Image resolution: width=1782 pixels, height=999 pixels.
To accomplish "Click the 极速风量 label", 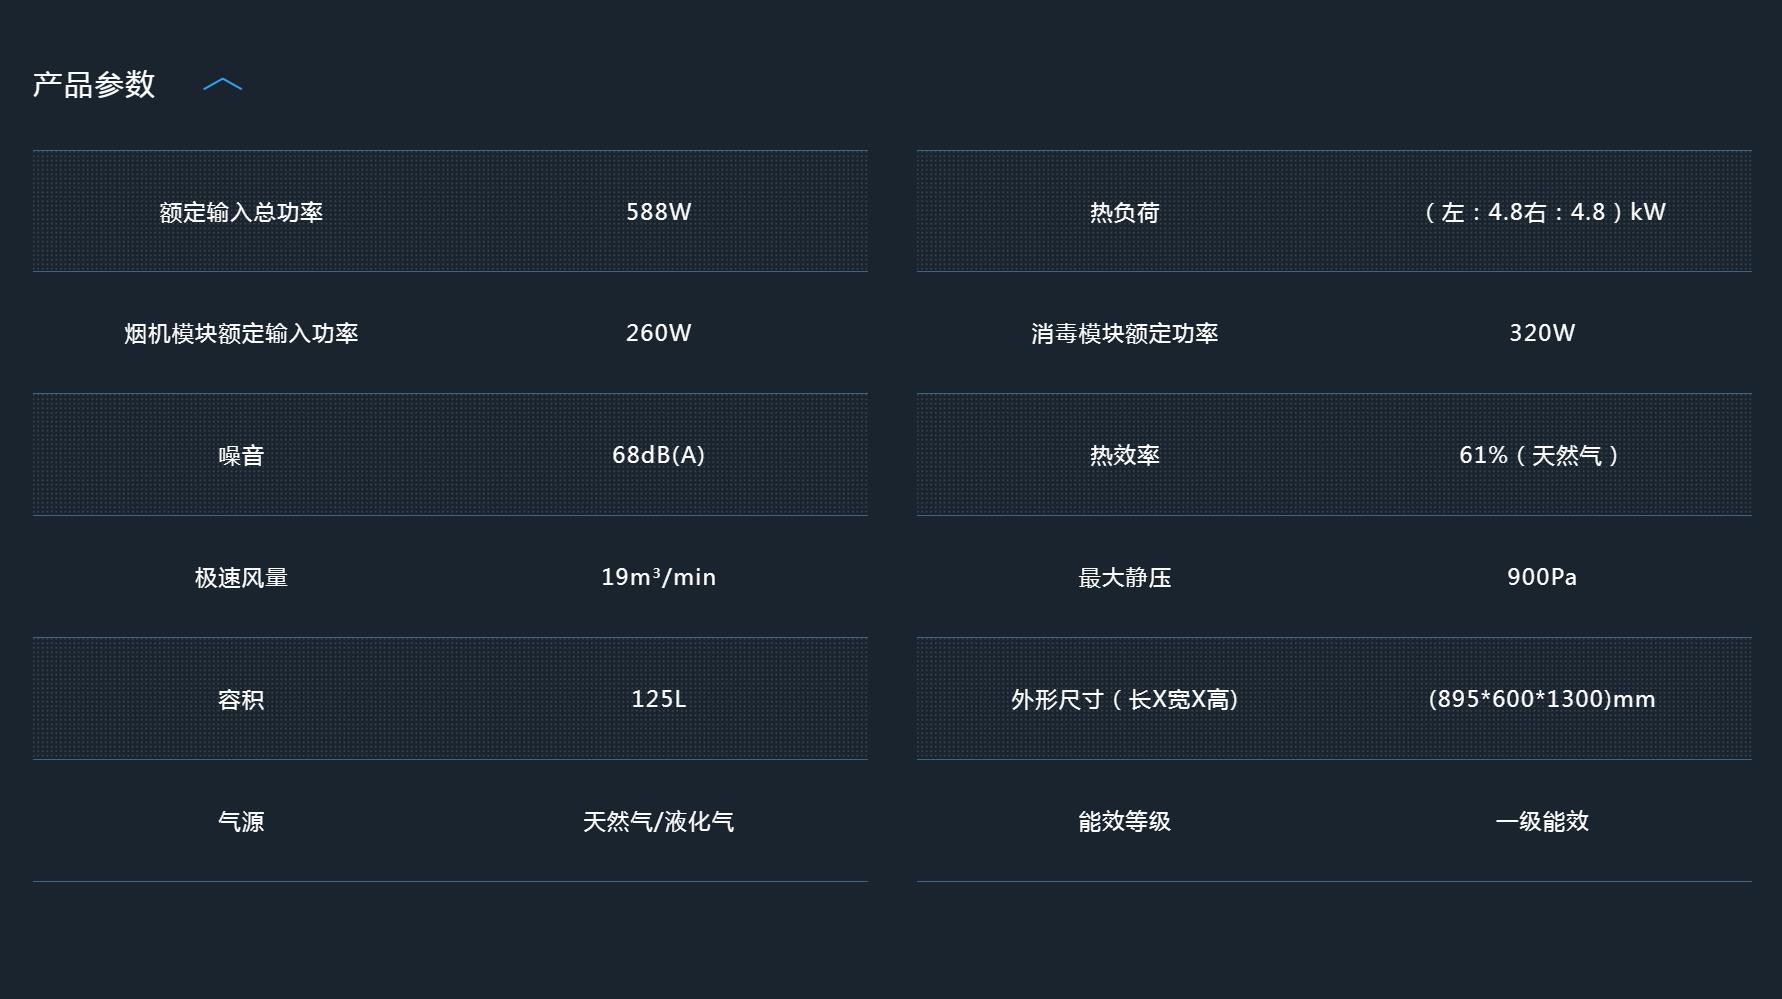I will tap(241, 578).
